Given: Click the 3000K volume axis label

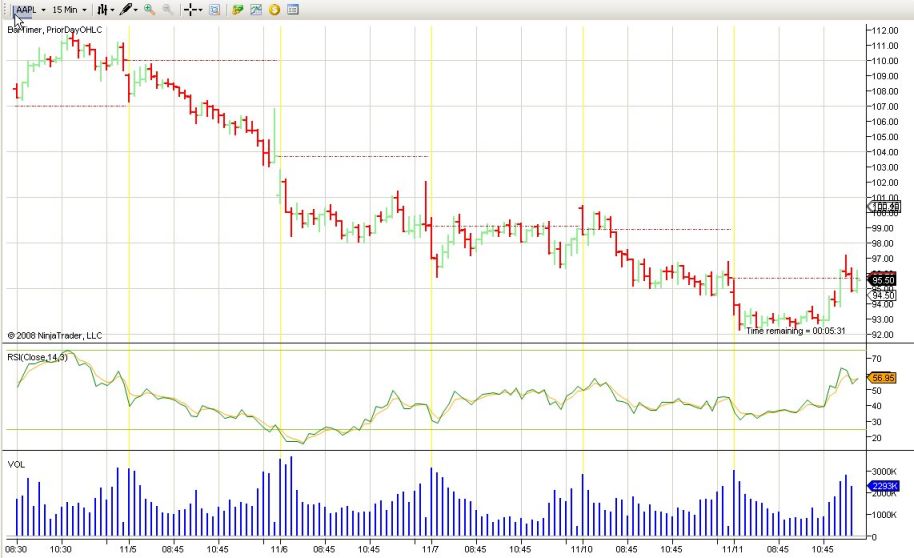Looking at the screenshot, I should tap(884, 471).
